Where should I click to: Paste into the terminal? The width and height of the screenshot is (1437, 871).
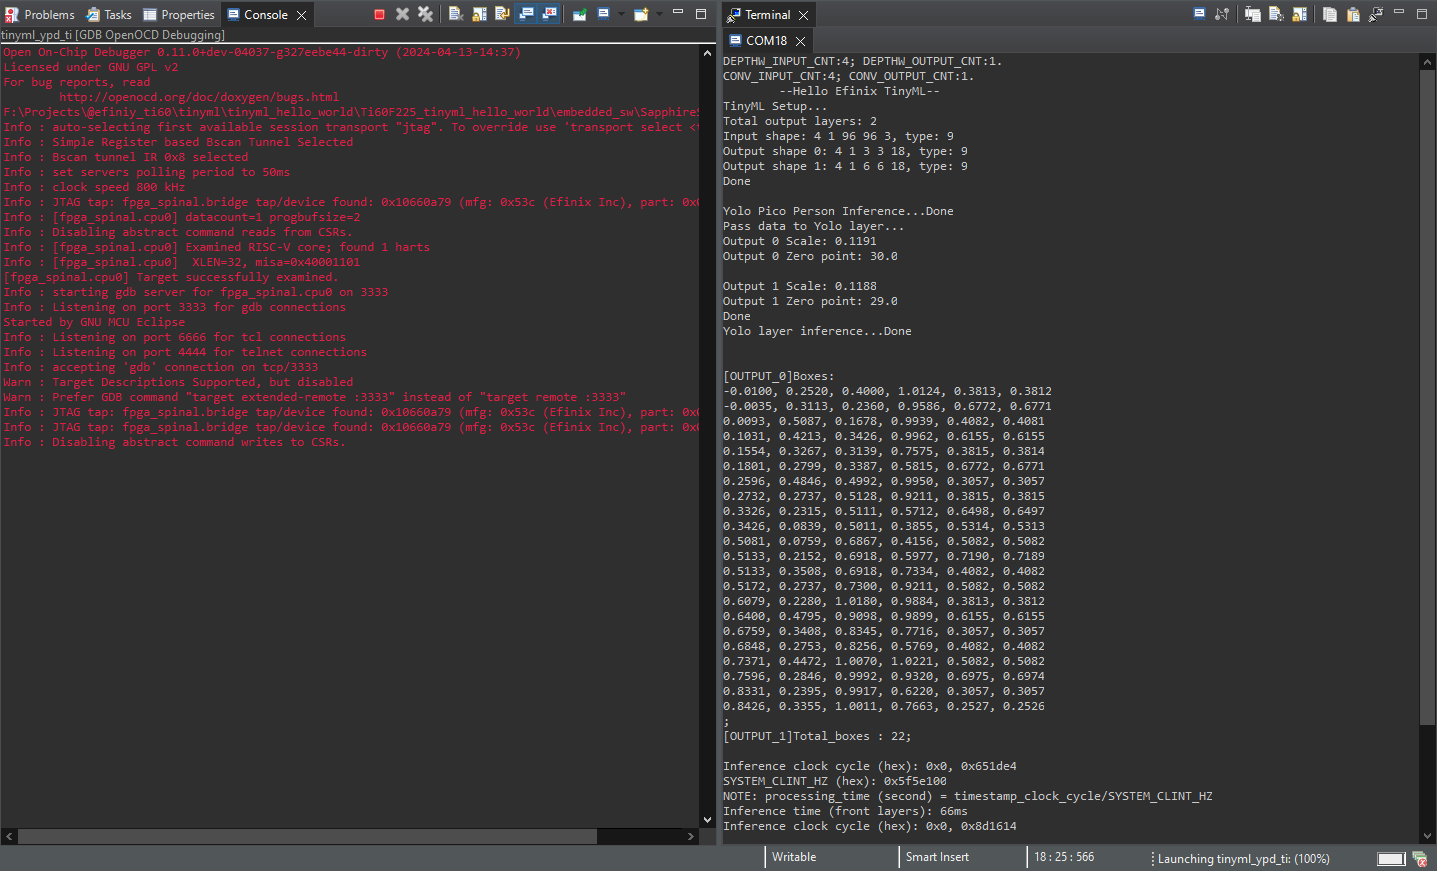1353,14
